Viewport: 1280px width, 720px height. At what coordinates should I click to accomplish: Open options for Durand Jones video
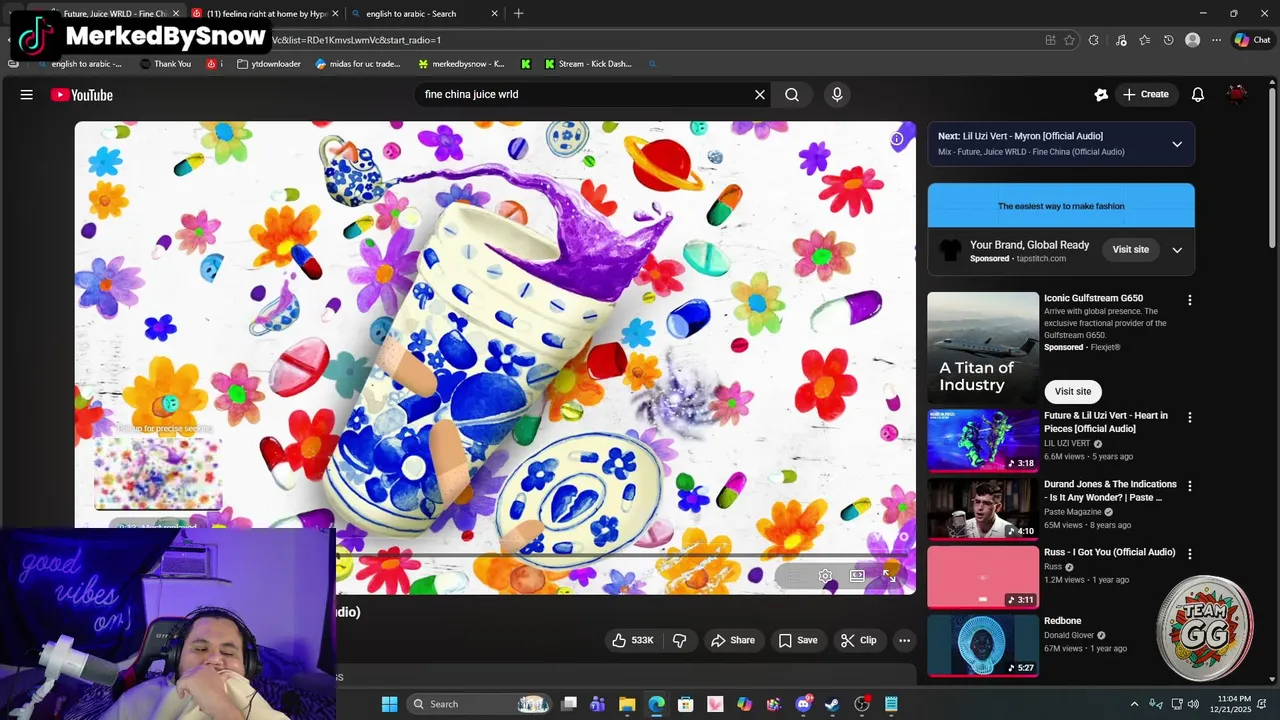tap(1189, 486)
